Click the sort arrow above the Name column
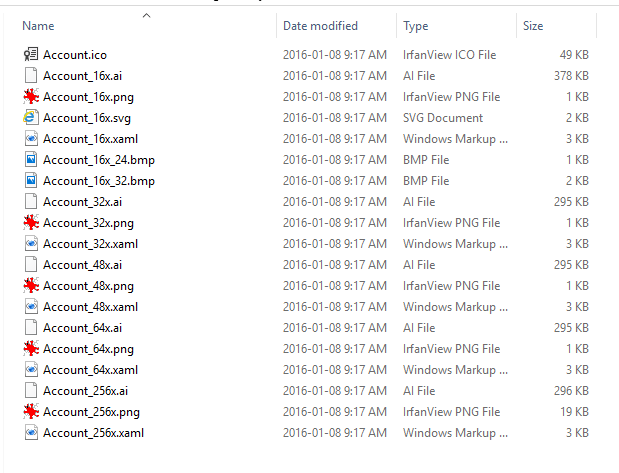 click(146, 15)
